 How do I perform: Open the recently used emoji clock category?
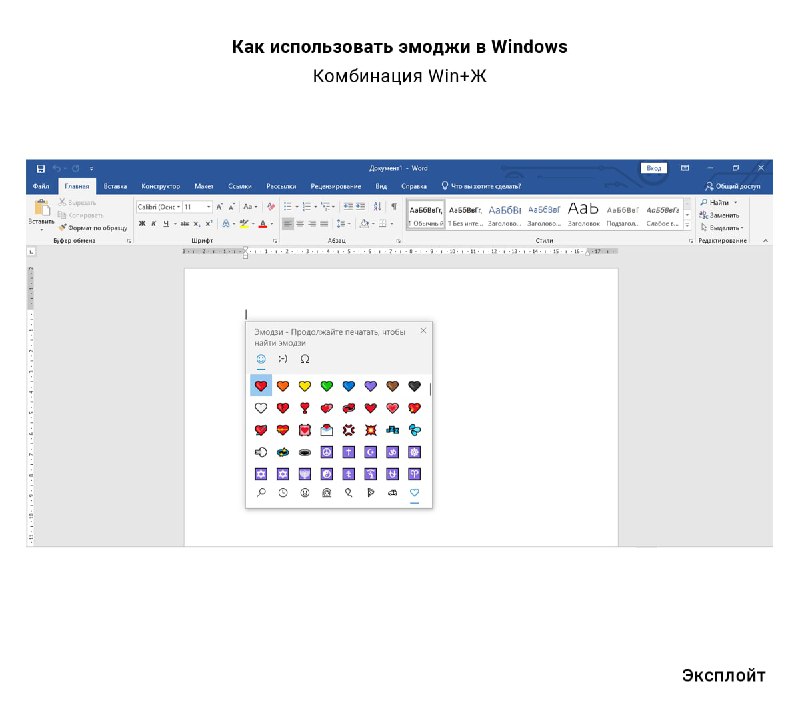coord(283,493)
